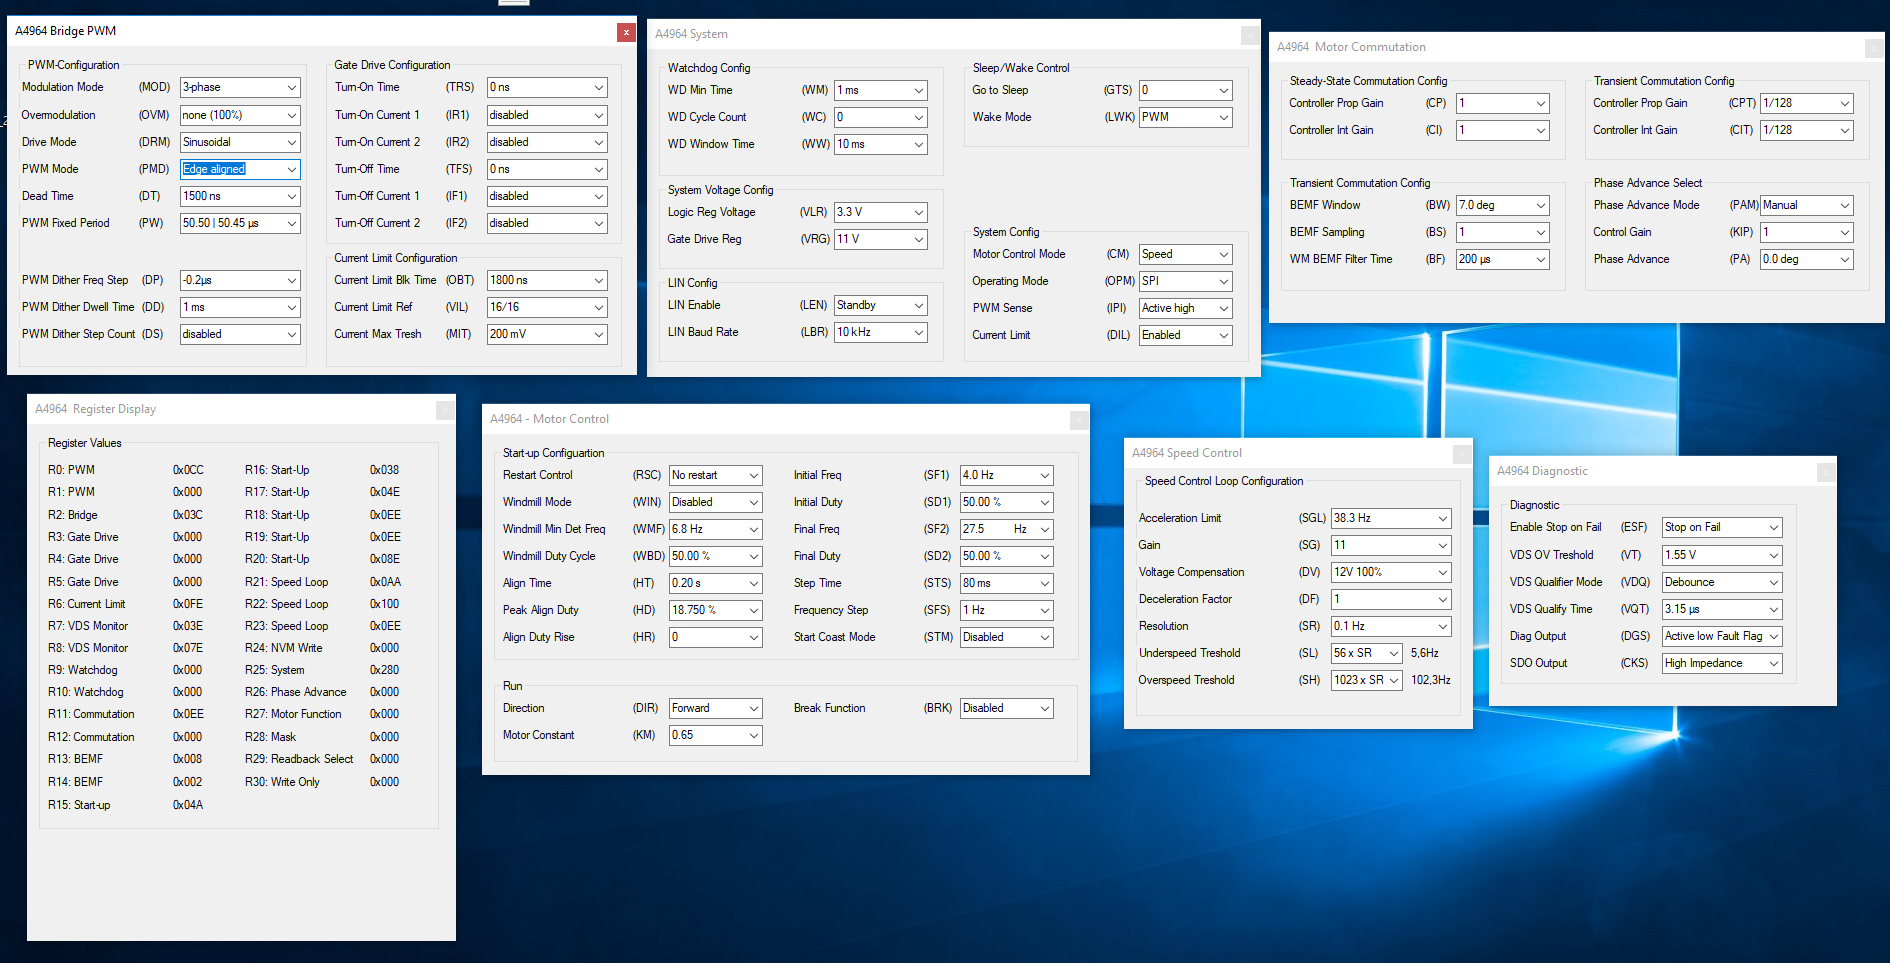The image size is (1890, 963).
Task: Open the VDS OV Treshold dropdown
Action: (x=1722, y=555)
